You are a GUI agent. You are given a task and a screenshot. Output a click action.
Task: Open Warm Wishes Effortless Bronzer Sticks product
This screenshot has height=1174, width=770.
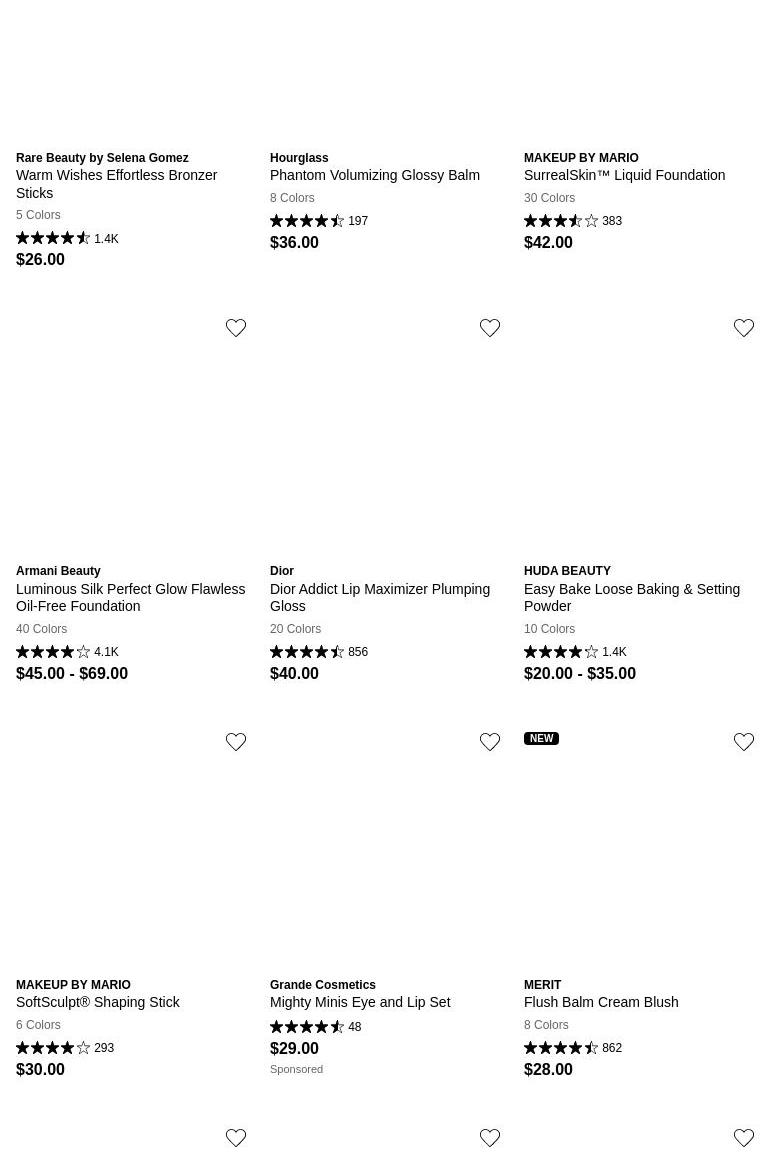tap(116, 184)
